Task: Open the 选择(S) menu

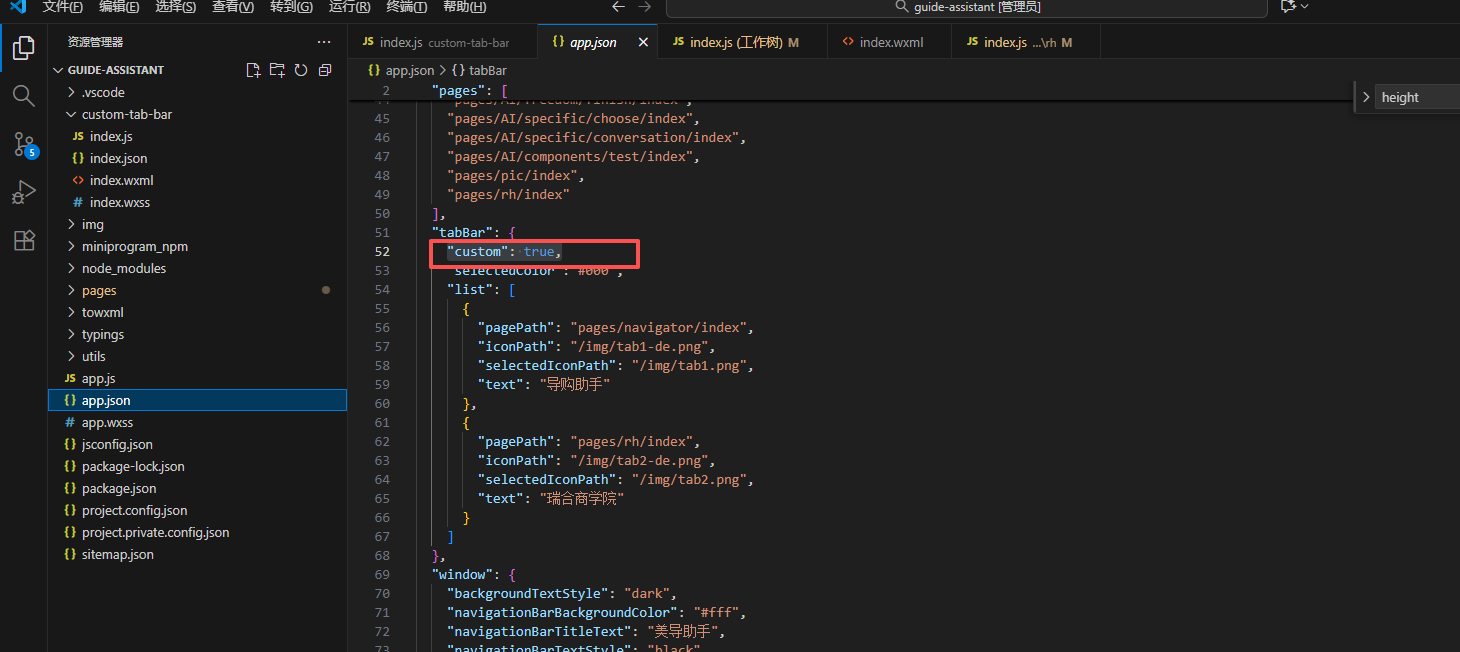Action: click(176, 7)
